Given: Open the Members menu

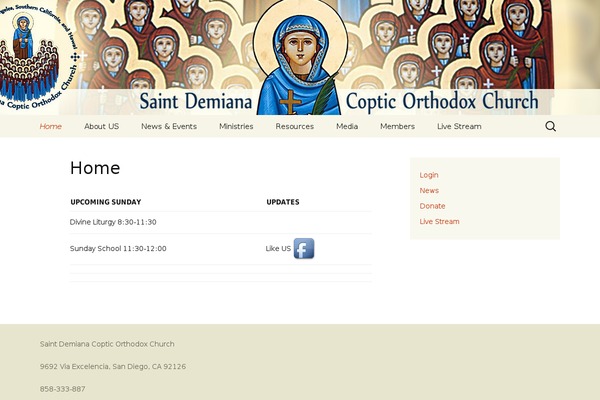Looking at the screenshot, I should [x=397, y=126].
